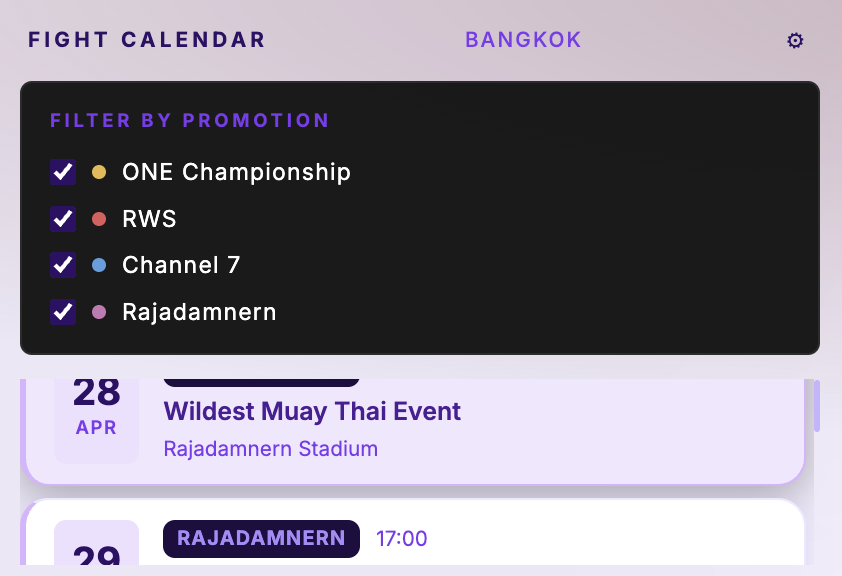This screenshot has width=842, height=576.
Task: Click the FIGHT CALENDAR app title
Action: point(146,40)
